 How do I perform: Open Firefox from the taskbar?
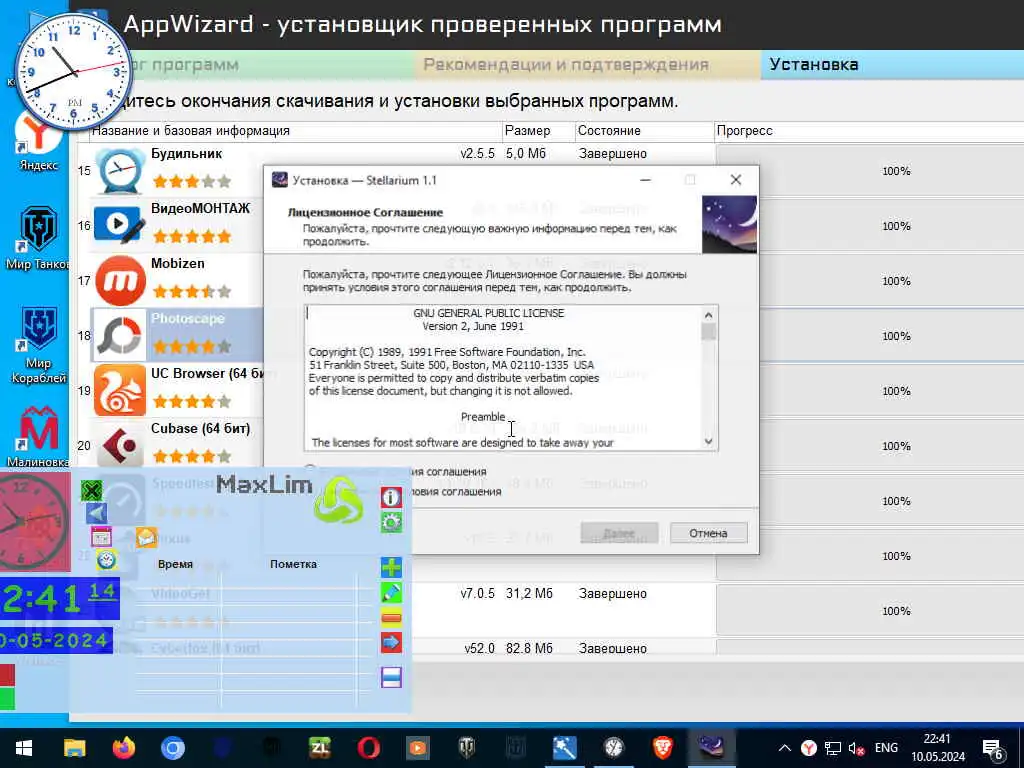click(123, 748)
